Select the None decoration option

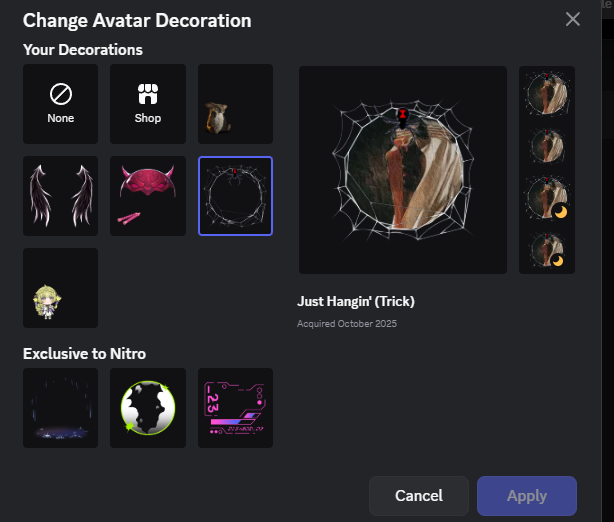(60, 102)
